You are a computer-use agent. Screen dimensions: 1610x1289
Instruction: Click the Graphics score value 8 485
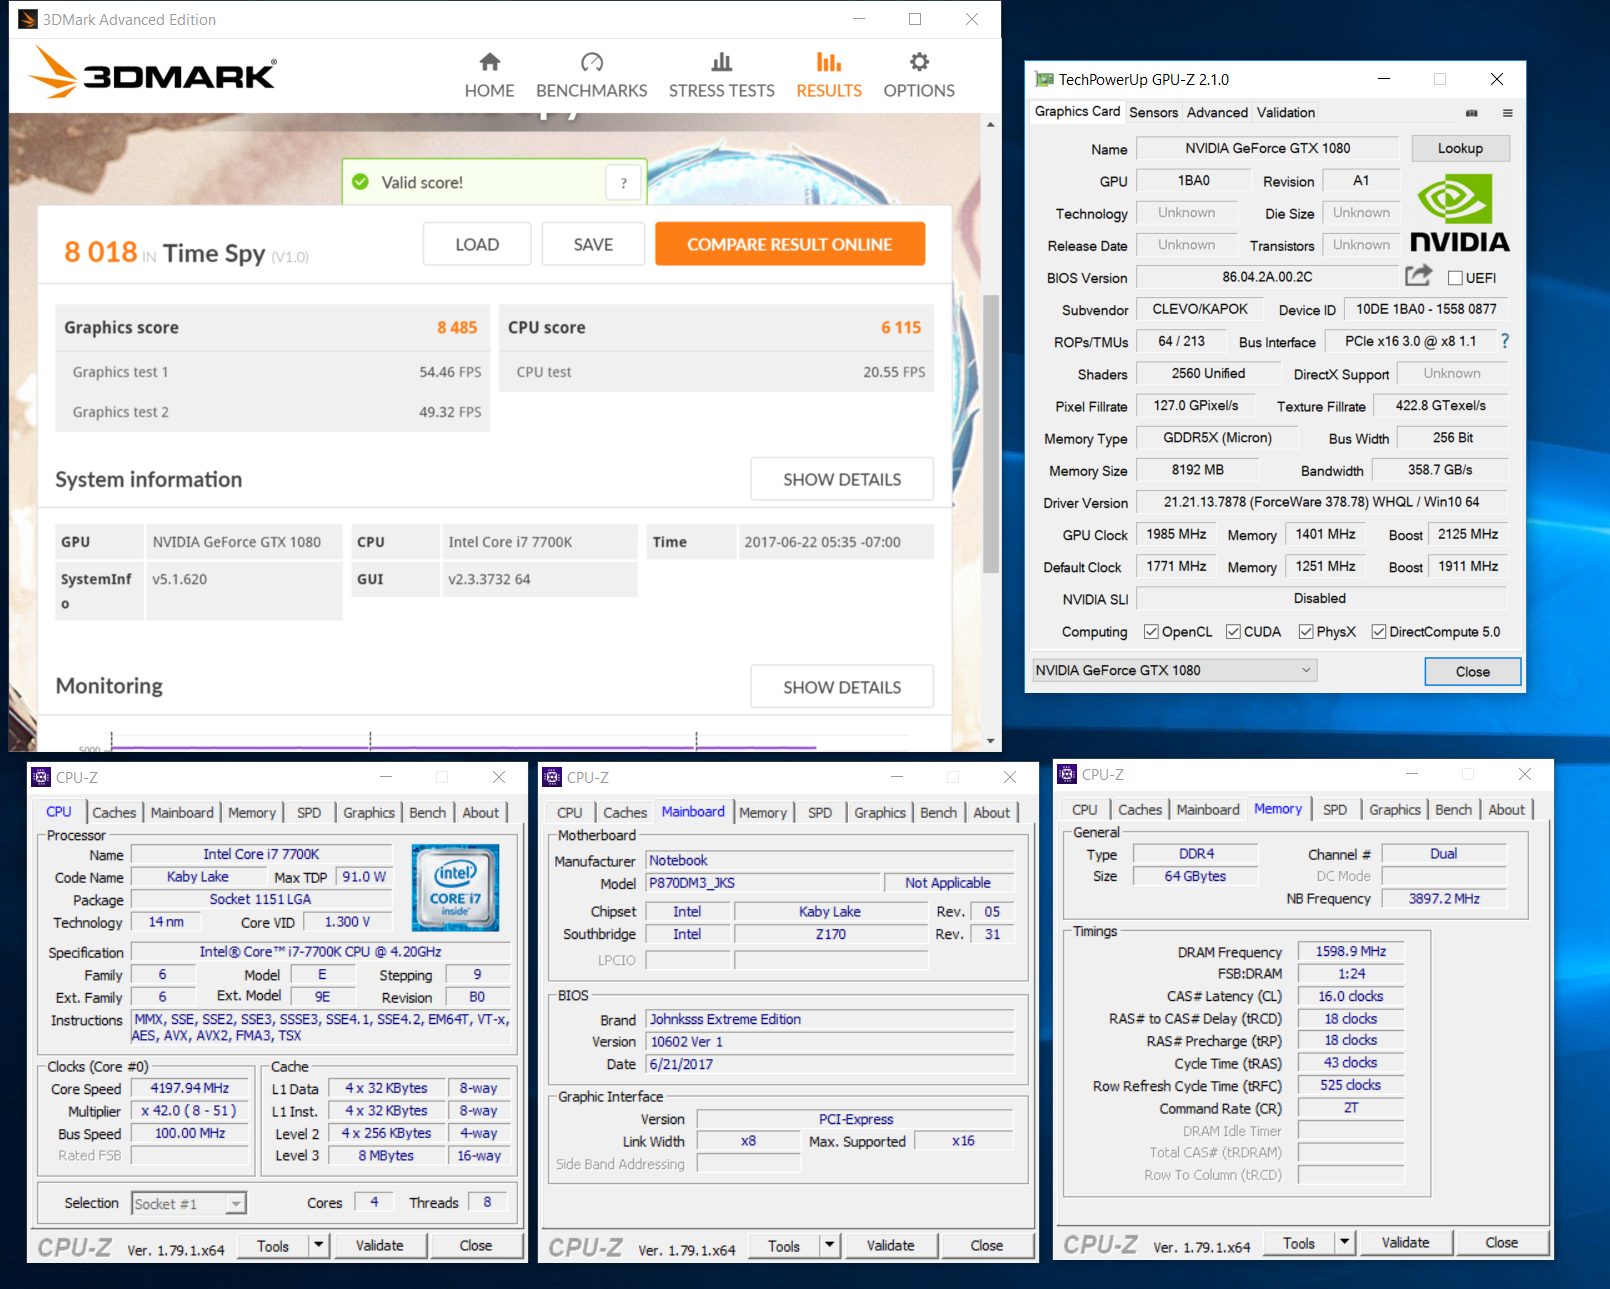457,328
